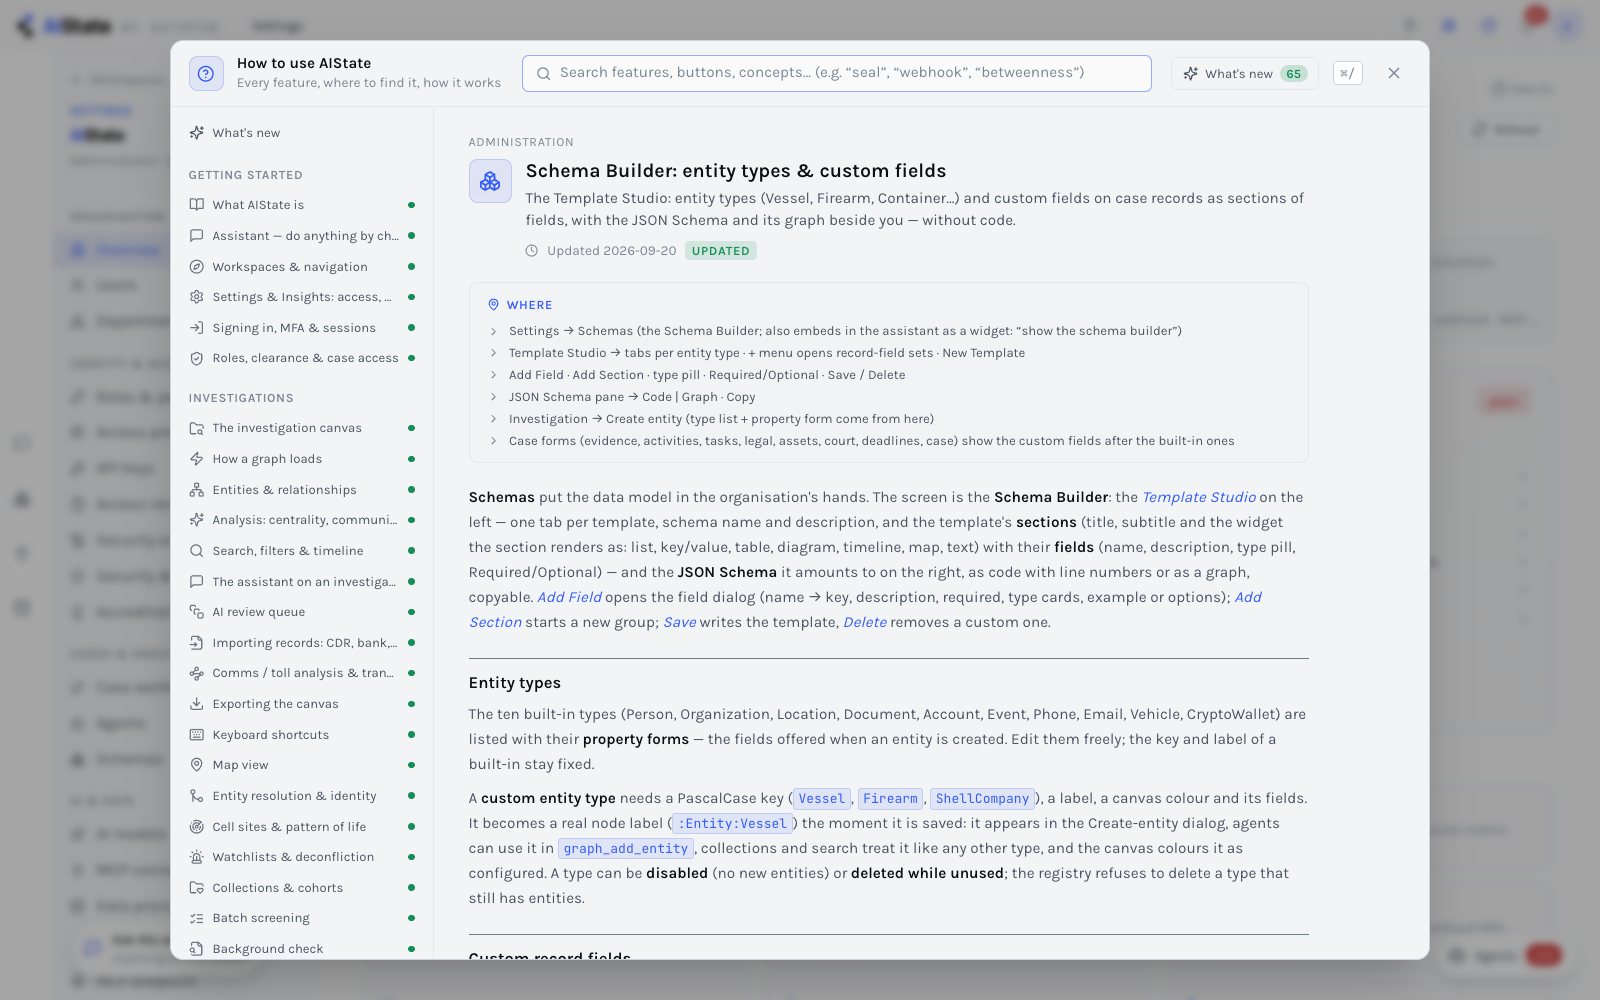Open Watchlists & deconfliction topic
Image resolution: width=1600 pixels, height=1000 pixels.
click(x=302, y=857)
